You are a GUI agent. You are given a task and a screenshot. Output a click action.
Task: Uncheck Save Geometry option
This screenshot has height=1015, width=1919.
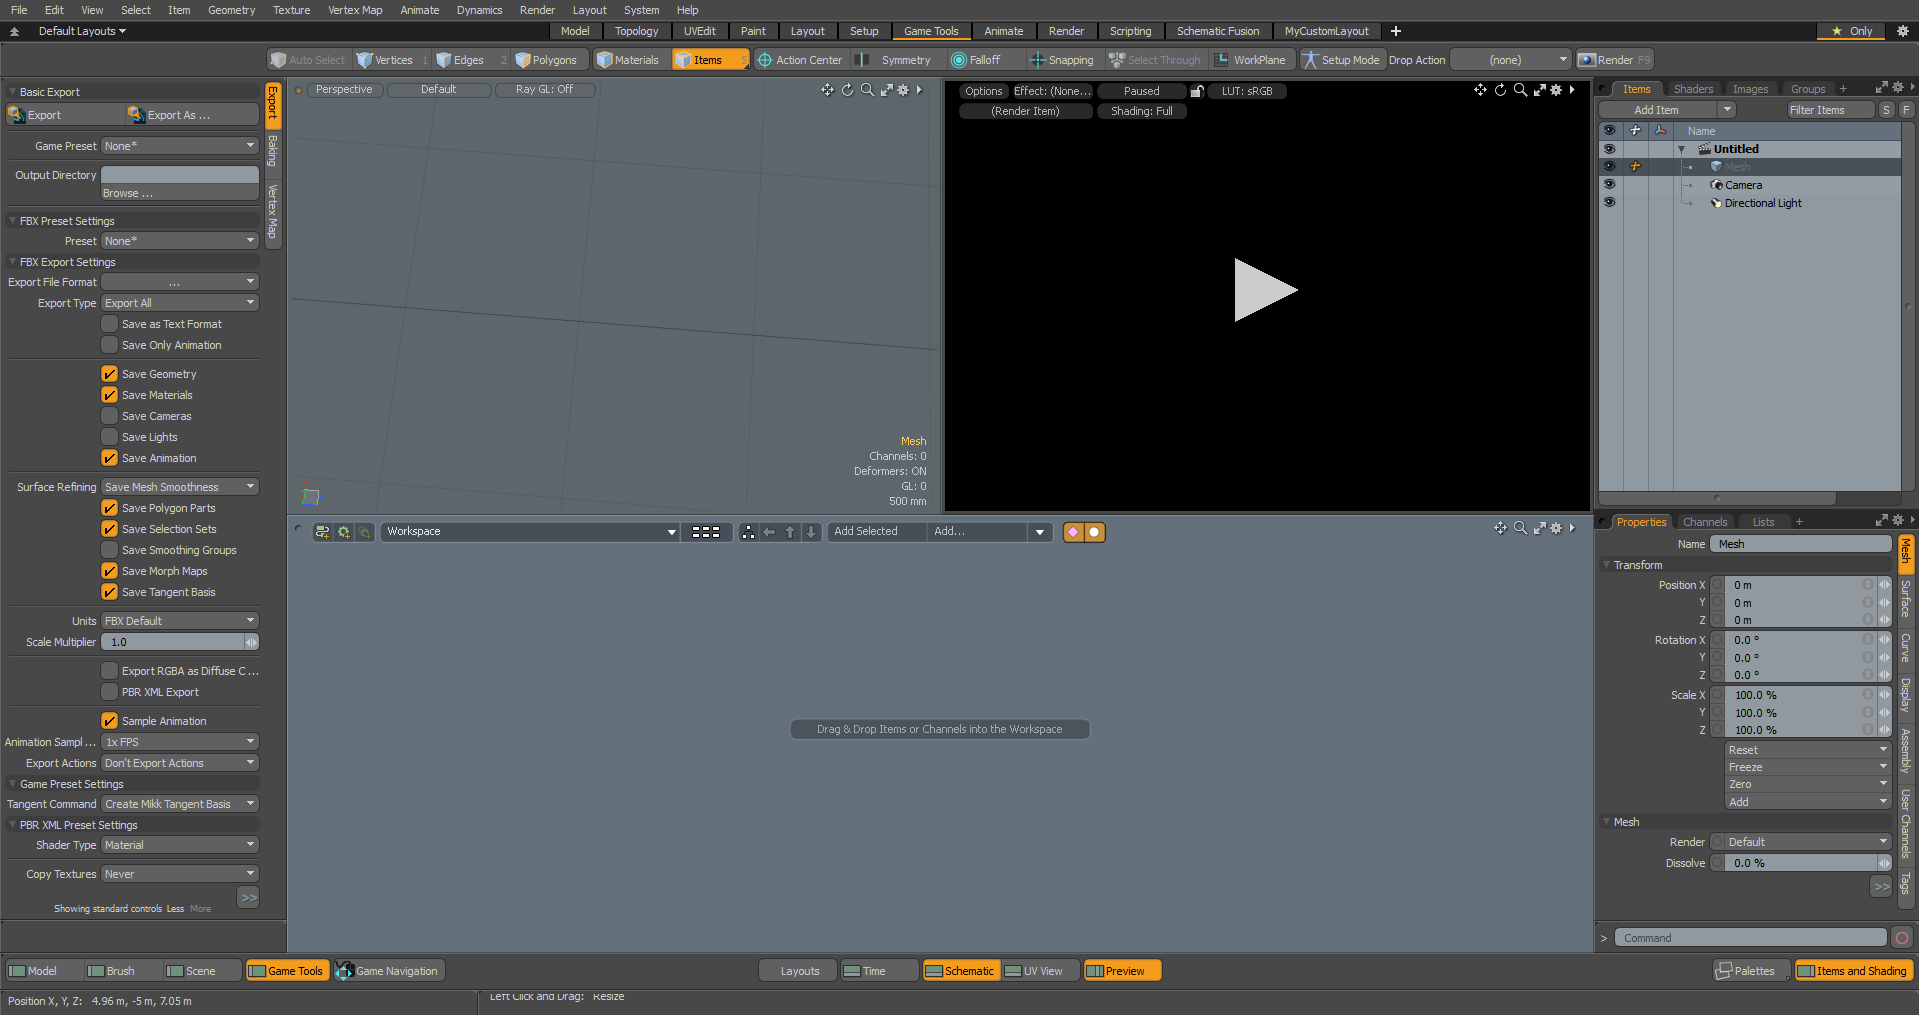pos(110,374)
